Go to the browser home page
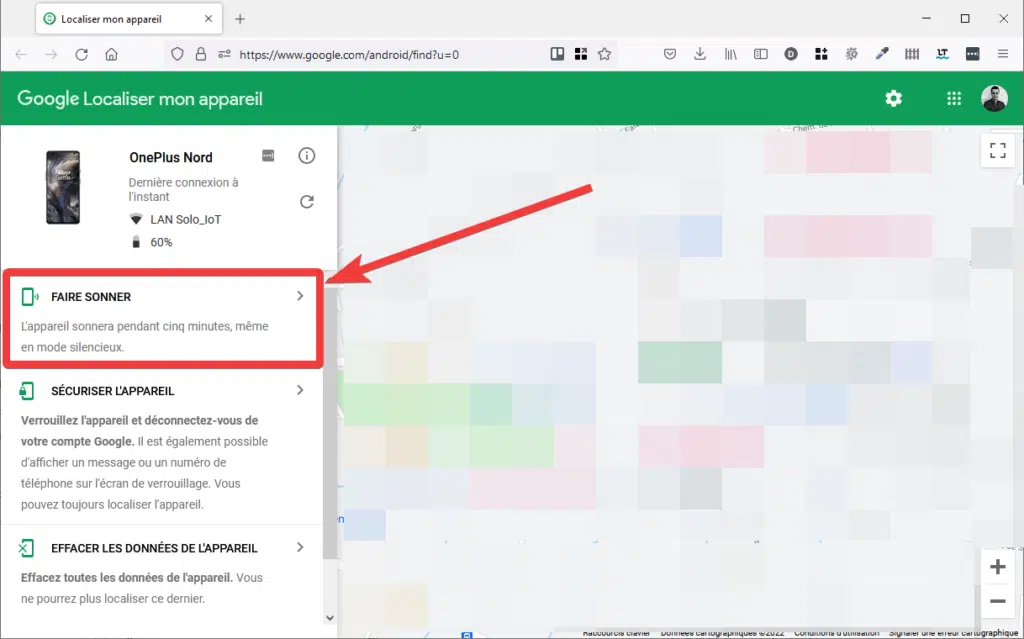Viewport: 1024px width, 639px height. click(x=112, y=55)
